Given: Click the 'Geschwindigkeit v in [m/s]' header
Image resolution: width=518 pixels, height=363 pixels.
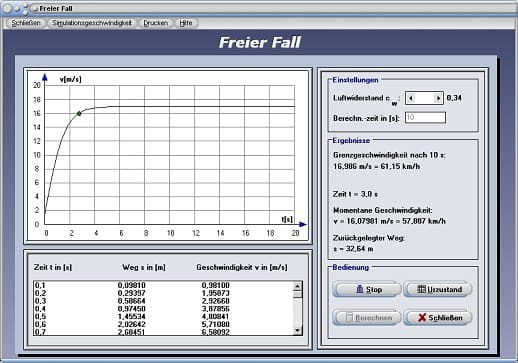Looking at the screenshot, I should 242,267.
